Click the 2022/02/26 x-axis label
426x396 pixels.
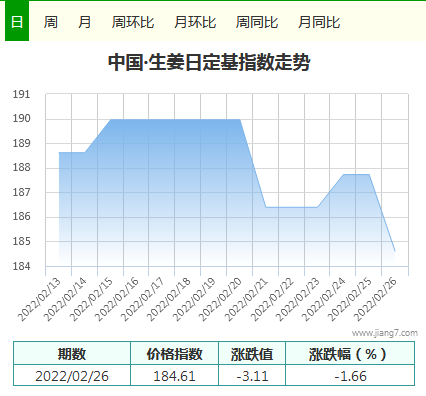[376, 300]
